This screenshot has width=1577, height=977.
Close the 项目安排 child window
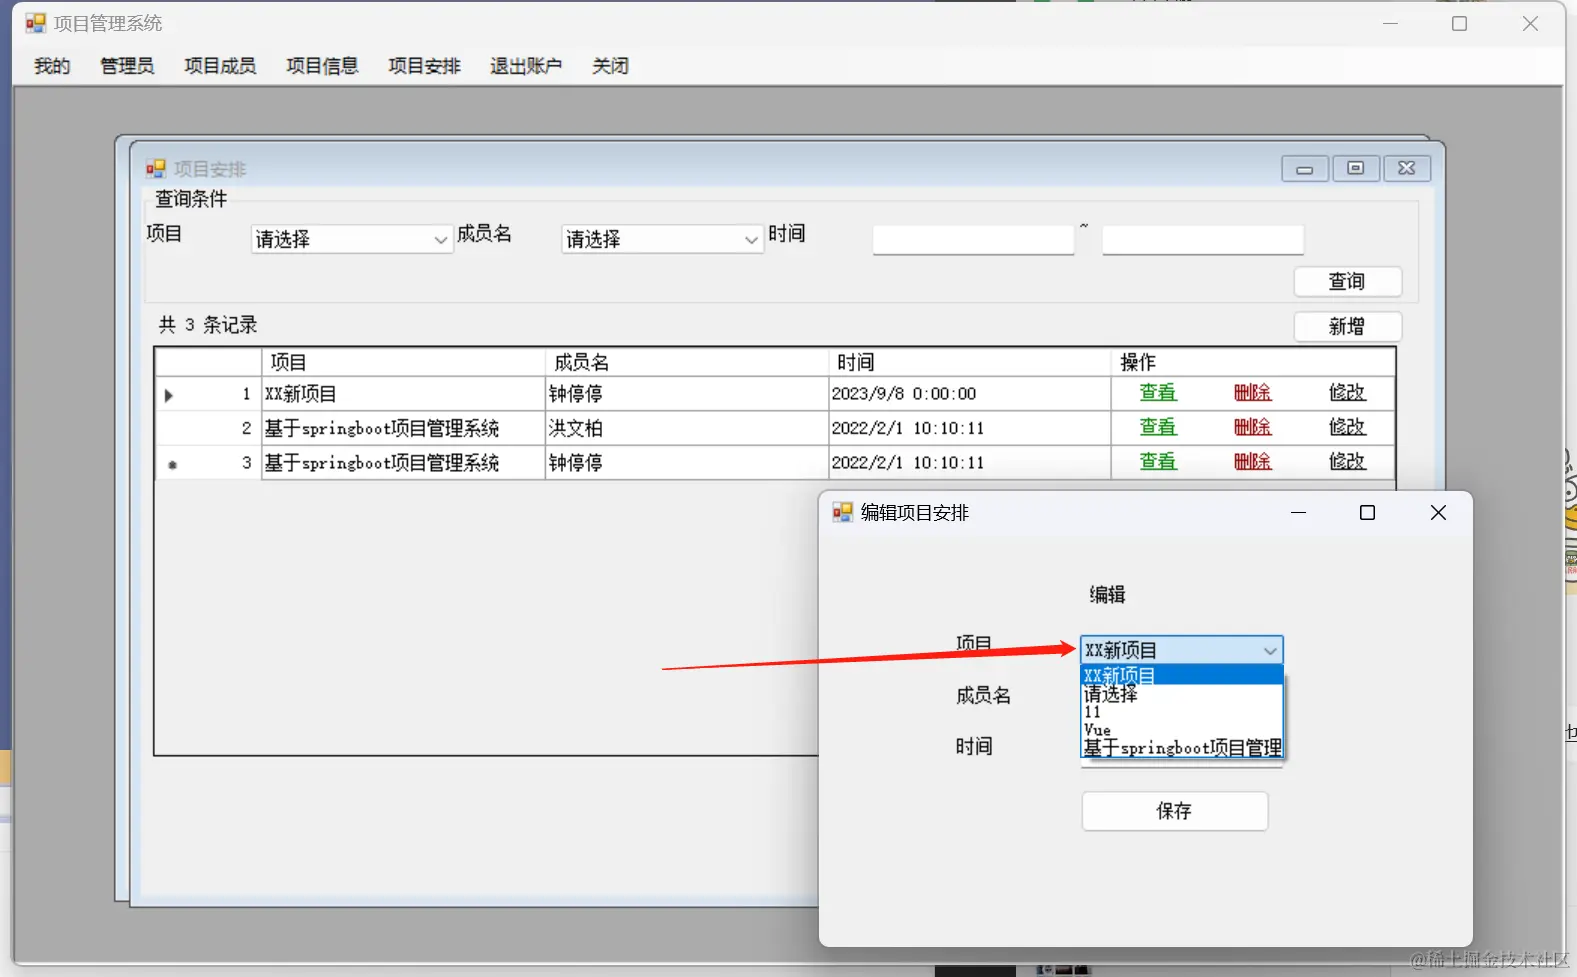[x=1407, y=169]
